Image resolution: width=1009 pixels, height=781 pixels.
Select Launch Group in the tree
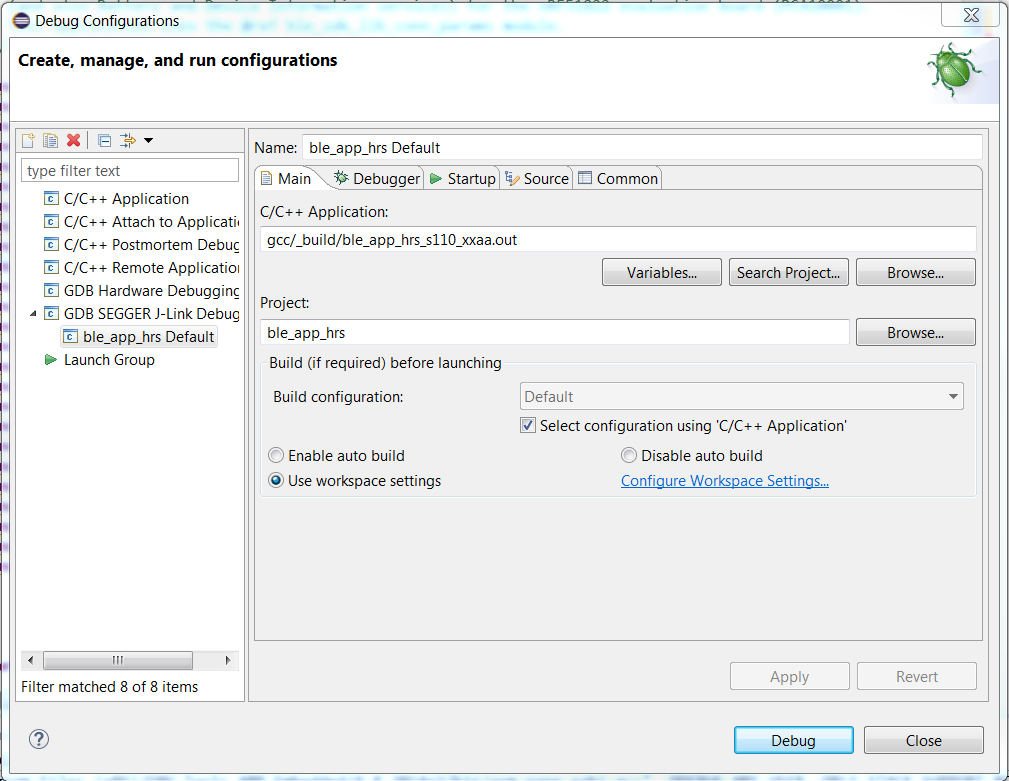click(x=109, y=360)
